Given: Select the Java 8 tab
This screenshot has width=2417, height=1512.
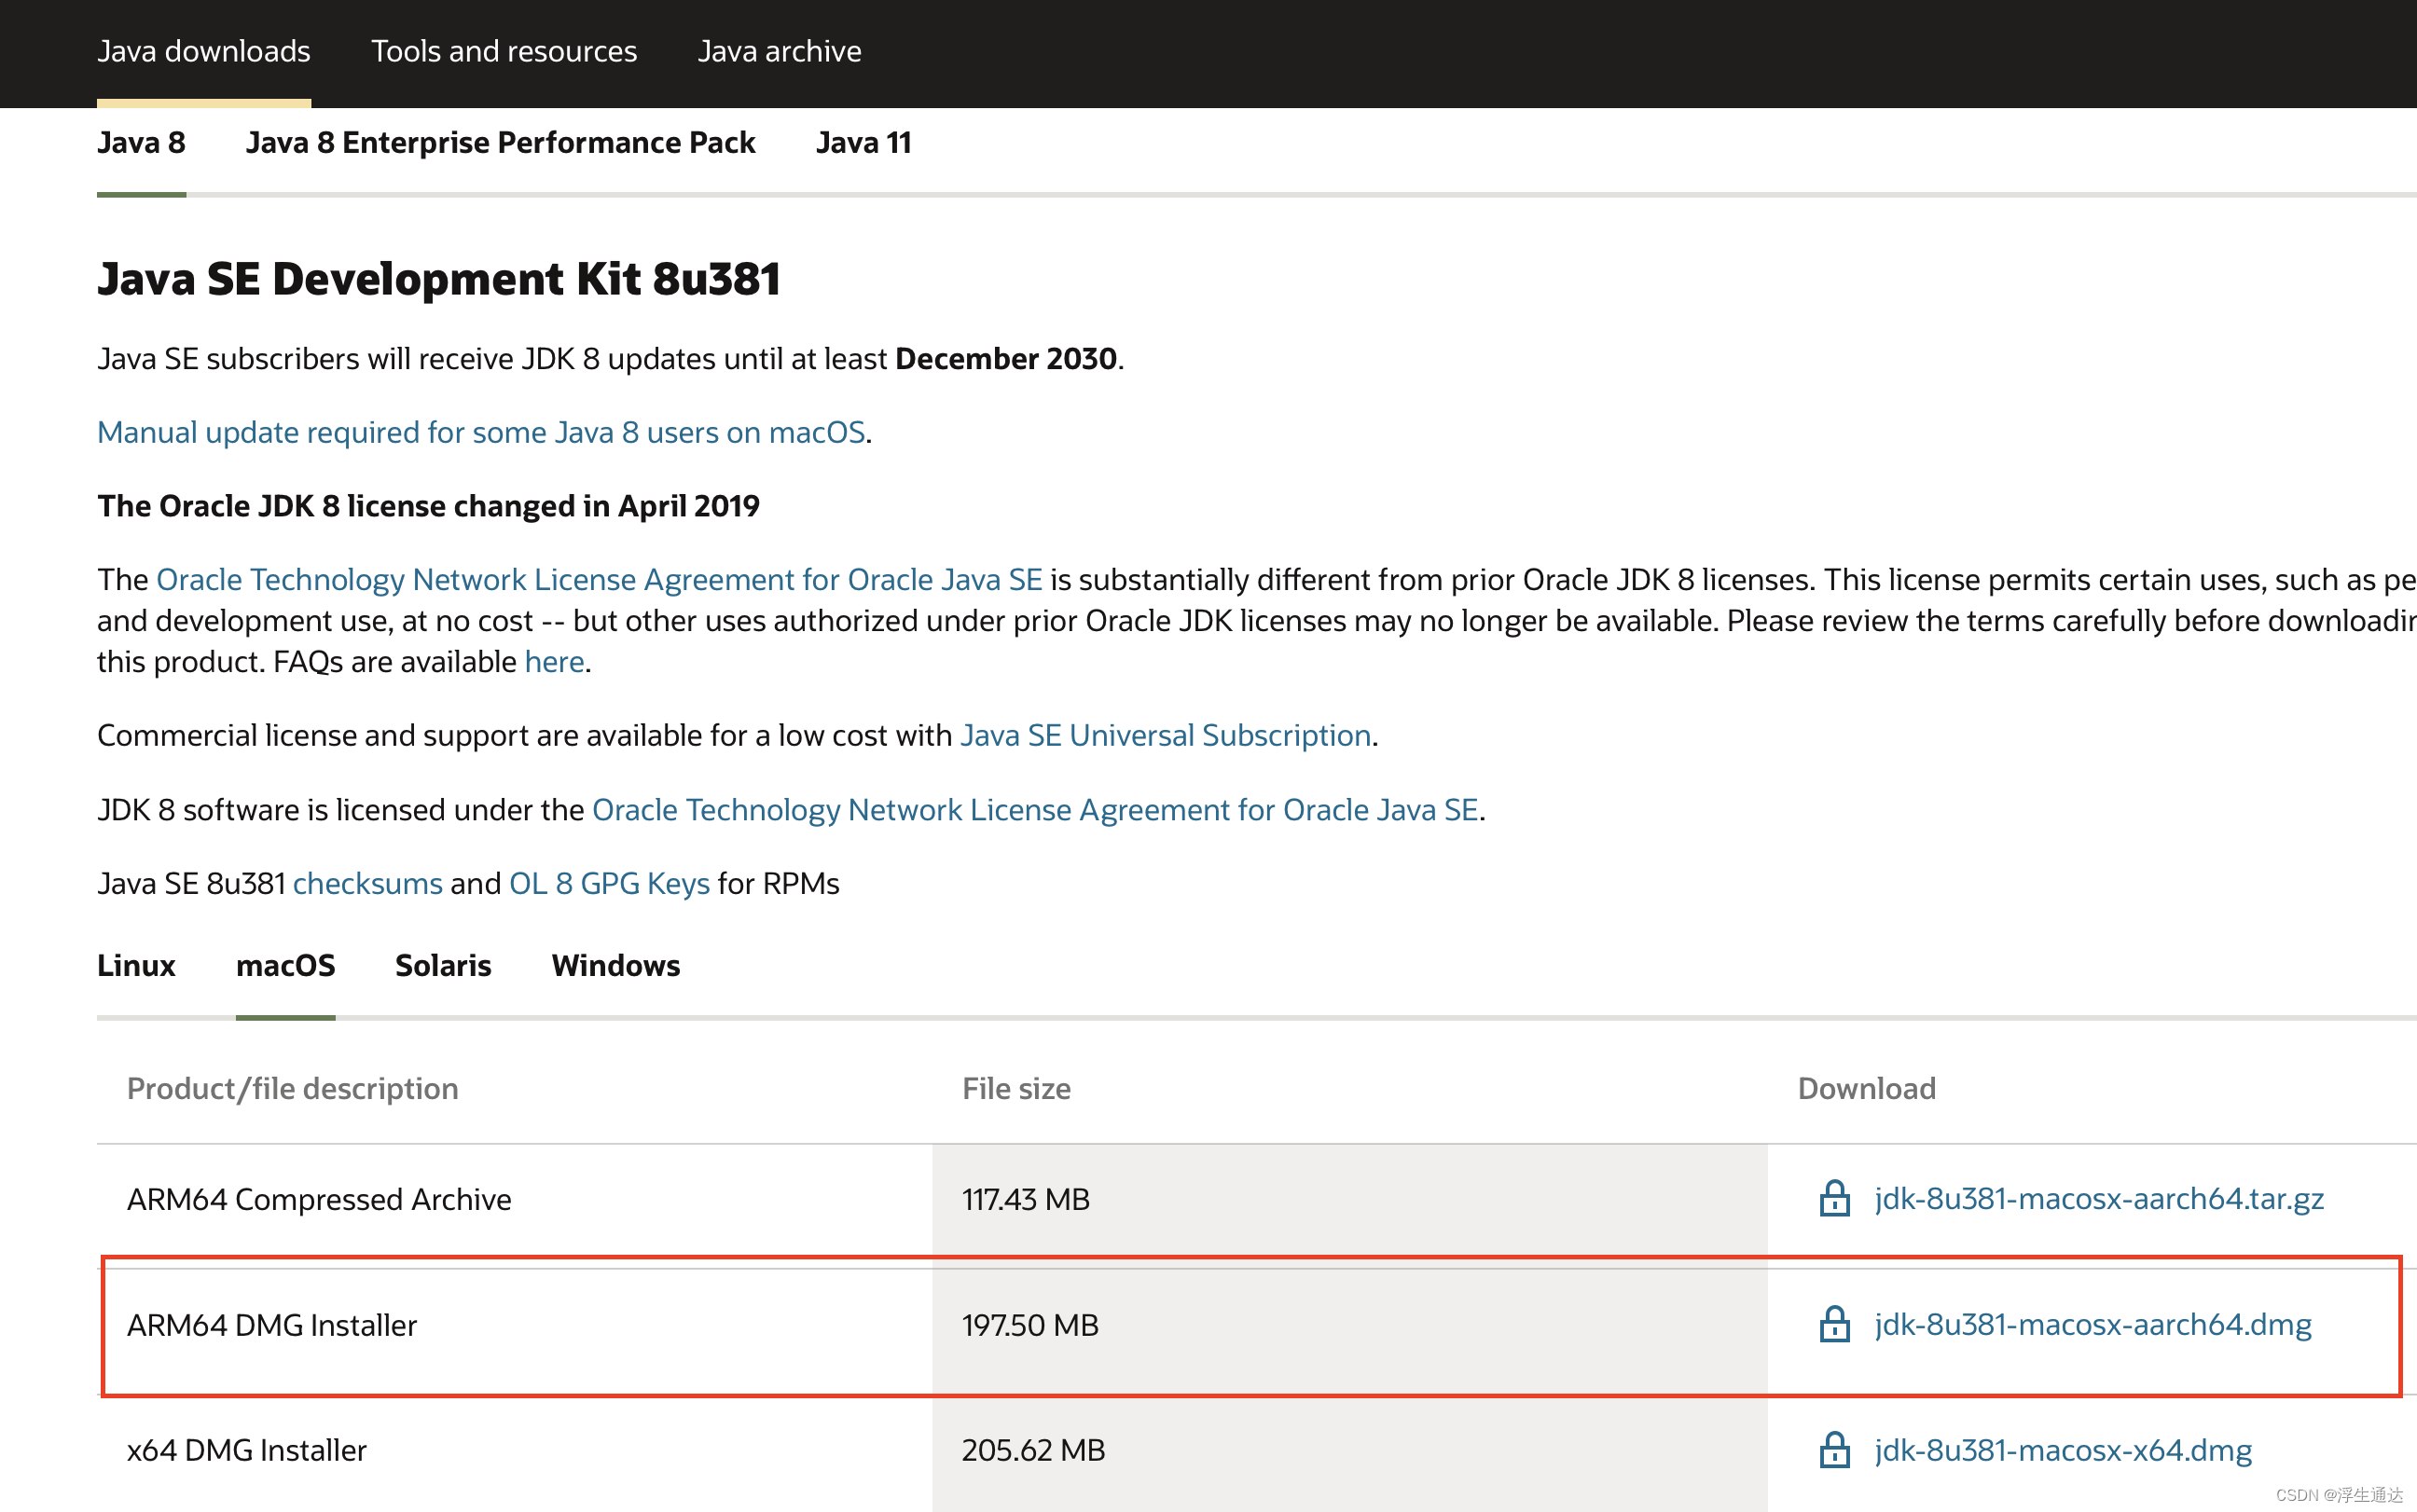Looking at the screenshot, I should pos(141,143).
